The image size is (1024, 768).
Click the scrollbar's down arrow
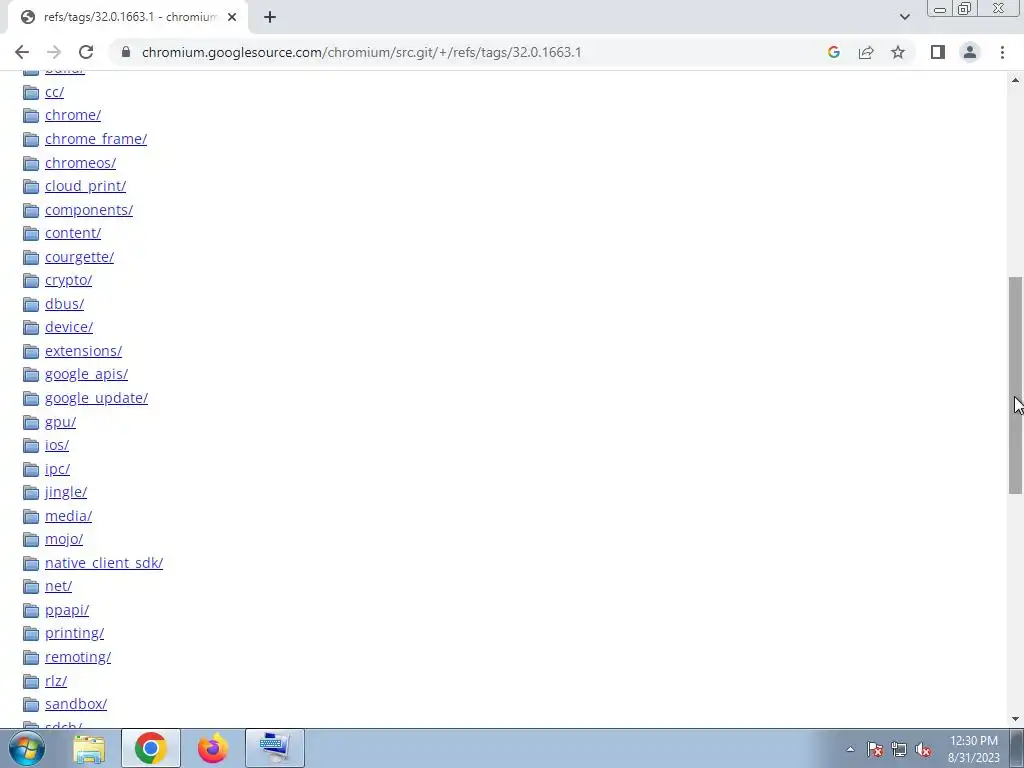pos(1015,719)
